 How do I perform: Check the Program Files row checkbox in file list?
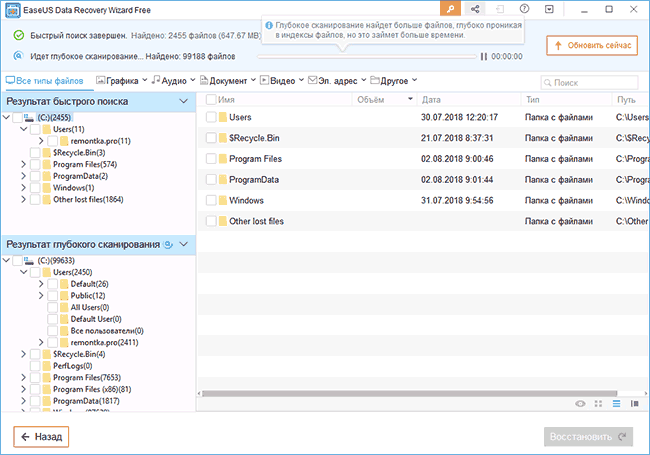click(211, 159)
